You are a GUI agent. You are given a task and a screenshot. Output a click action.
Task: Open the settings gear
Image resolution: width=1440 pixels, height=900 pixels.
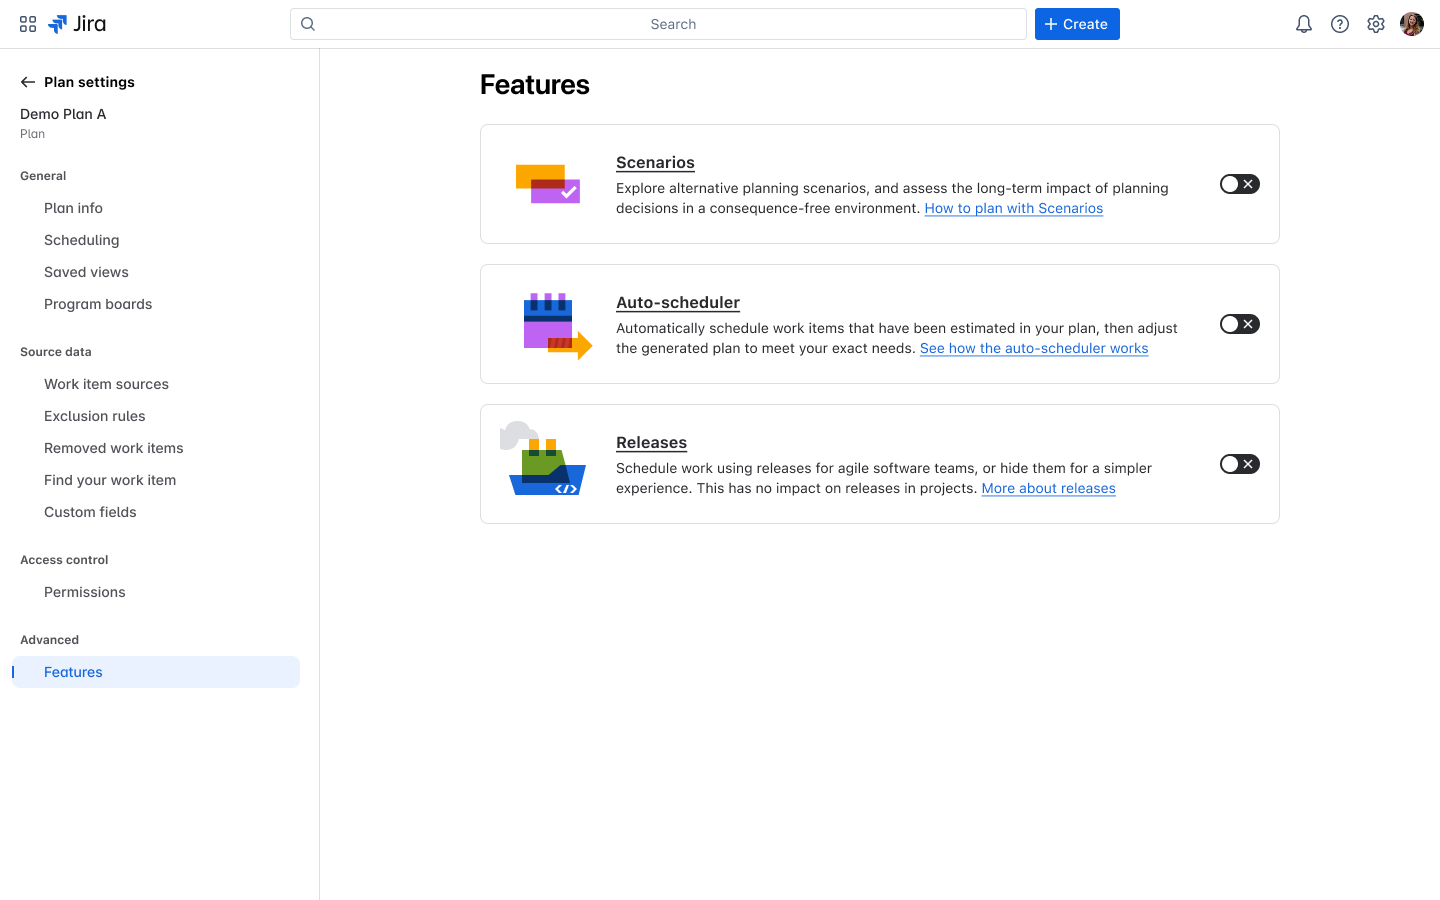coord(1376,23)
